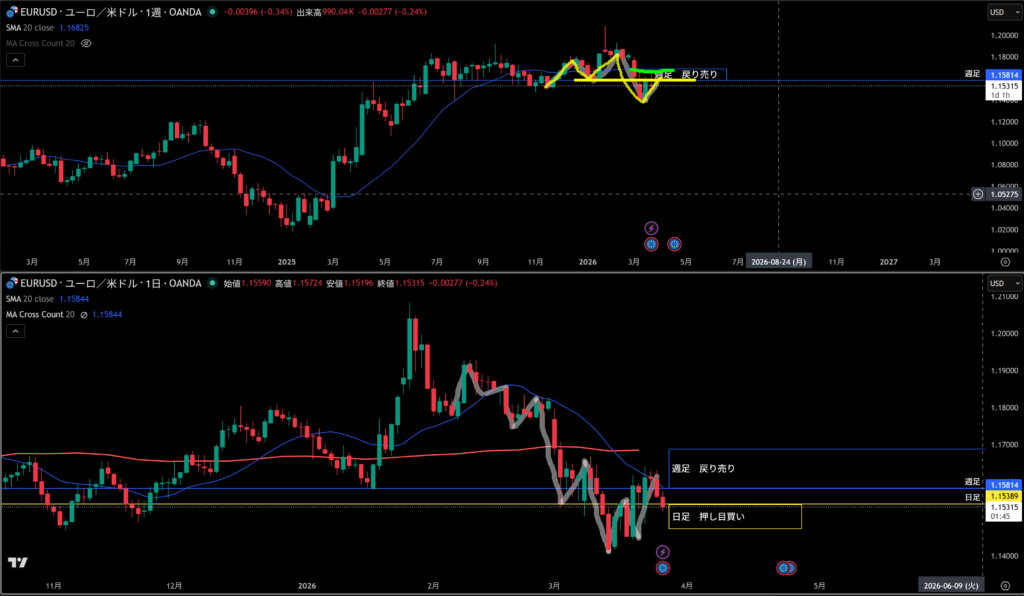Screen dimensions: 1024x596
Task: Click the EURUSD symbol flag icon, weekly chart
Action: point(10,12)
